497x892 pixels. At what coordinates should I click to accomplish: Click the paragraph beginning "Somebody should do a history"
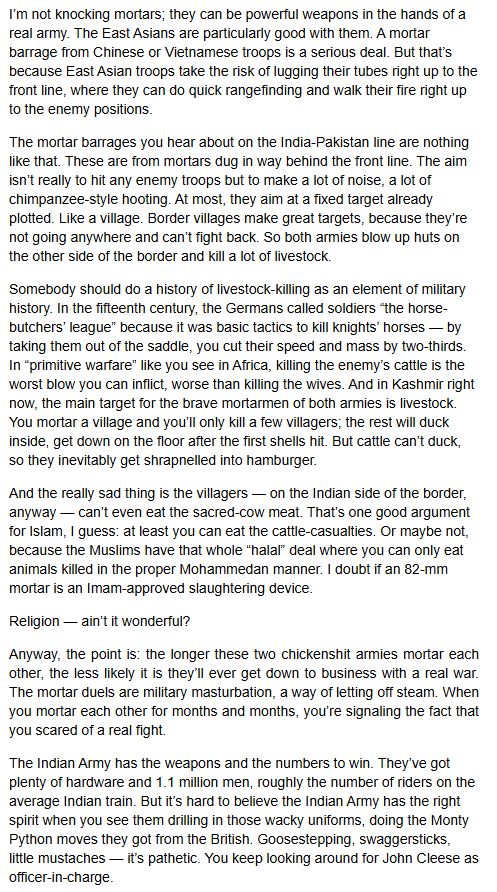pyautogui.click(x=239, y=375)
